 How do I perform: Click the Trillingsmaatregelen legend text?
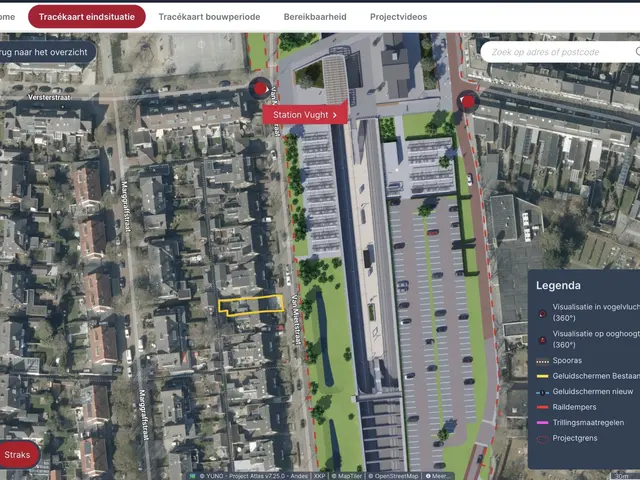pyautogui.click(x=588, y=422)
